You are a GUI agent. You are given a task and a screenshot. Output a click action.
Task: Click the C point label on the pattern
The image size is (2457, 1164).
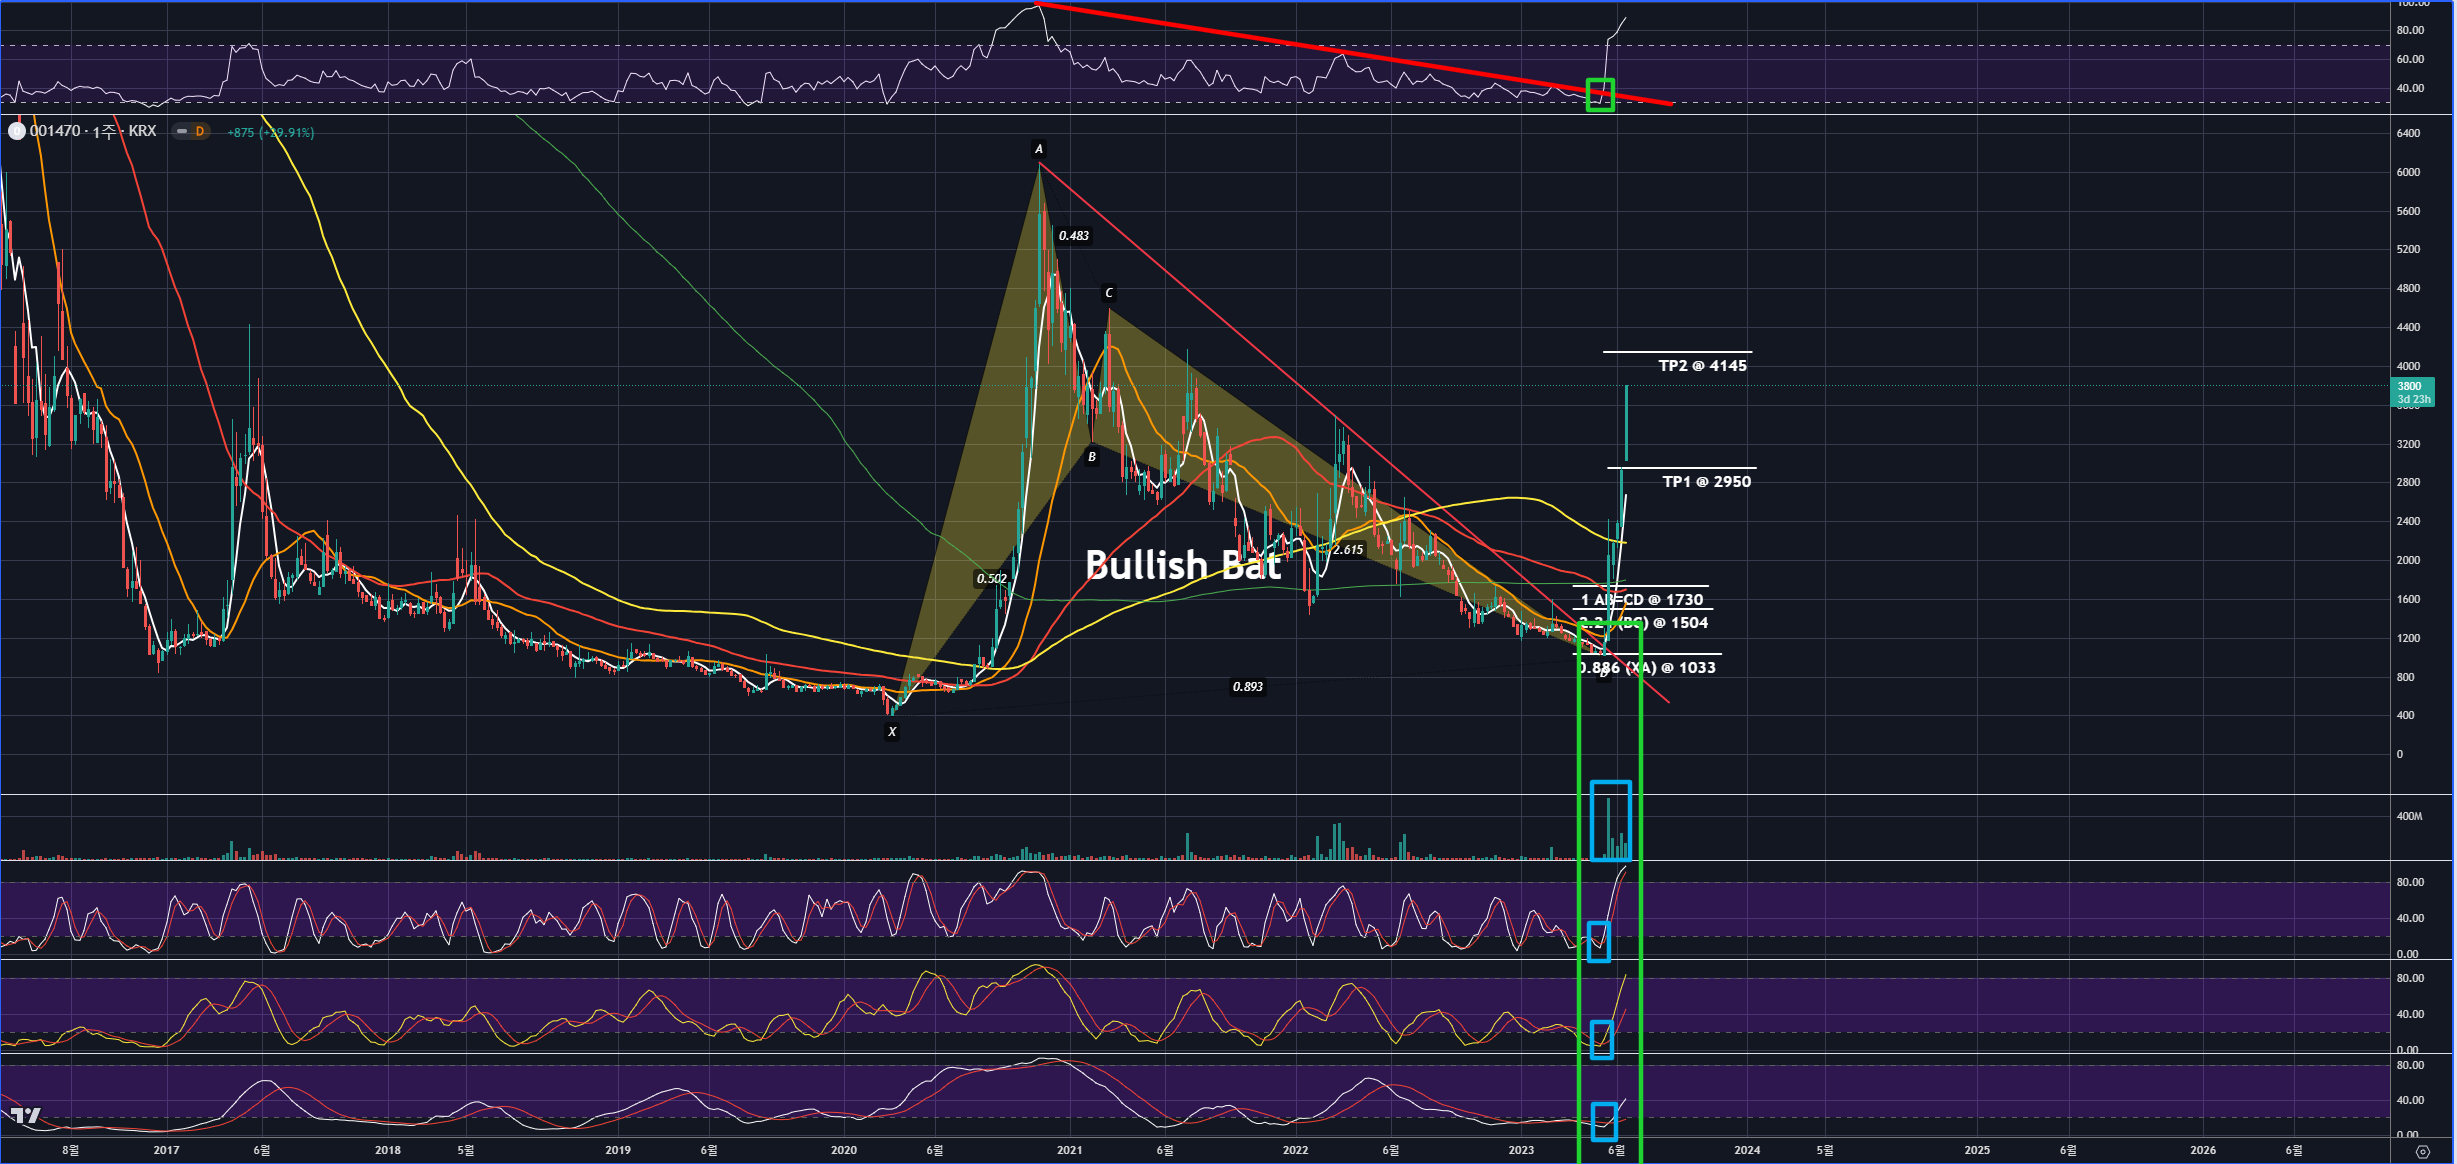click(1108, 293)
